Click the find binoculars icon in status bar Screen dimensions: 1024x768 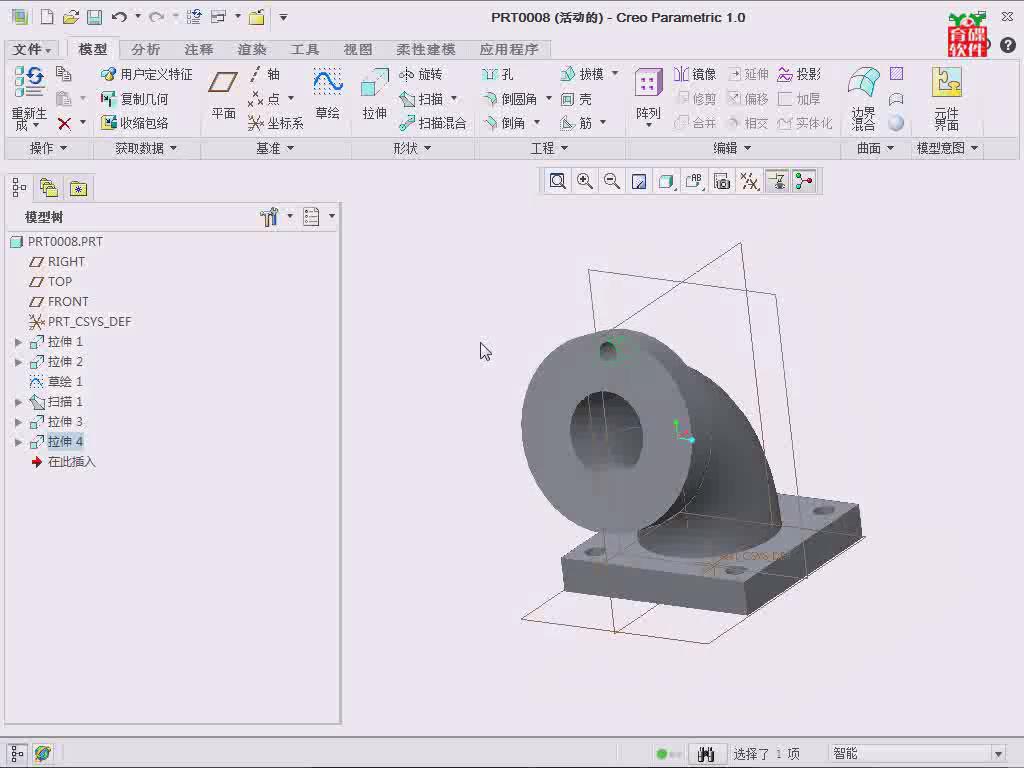pyautogui.click(x=705, y=754)
